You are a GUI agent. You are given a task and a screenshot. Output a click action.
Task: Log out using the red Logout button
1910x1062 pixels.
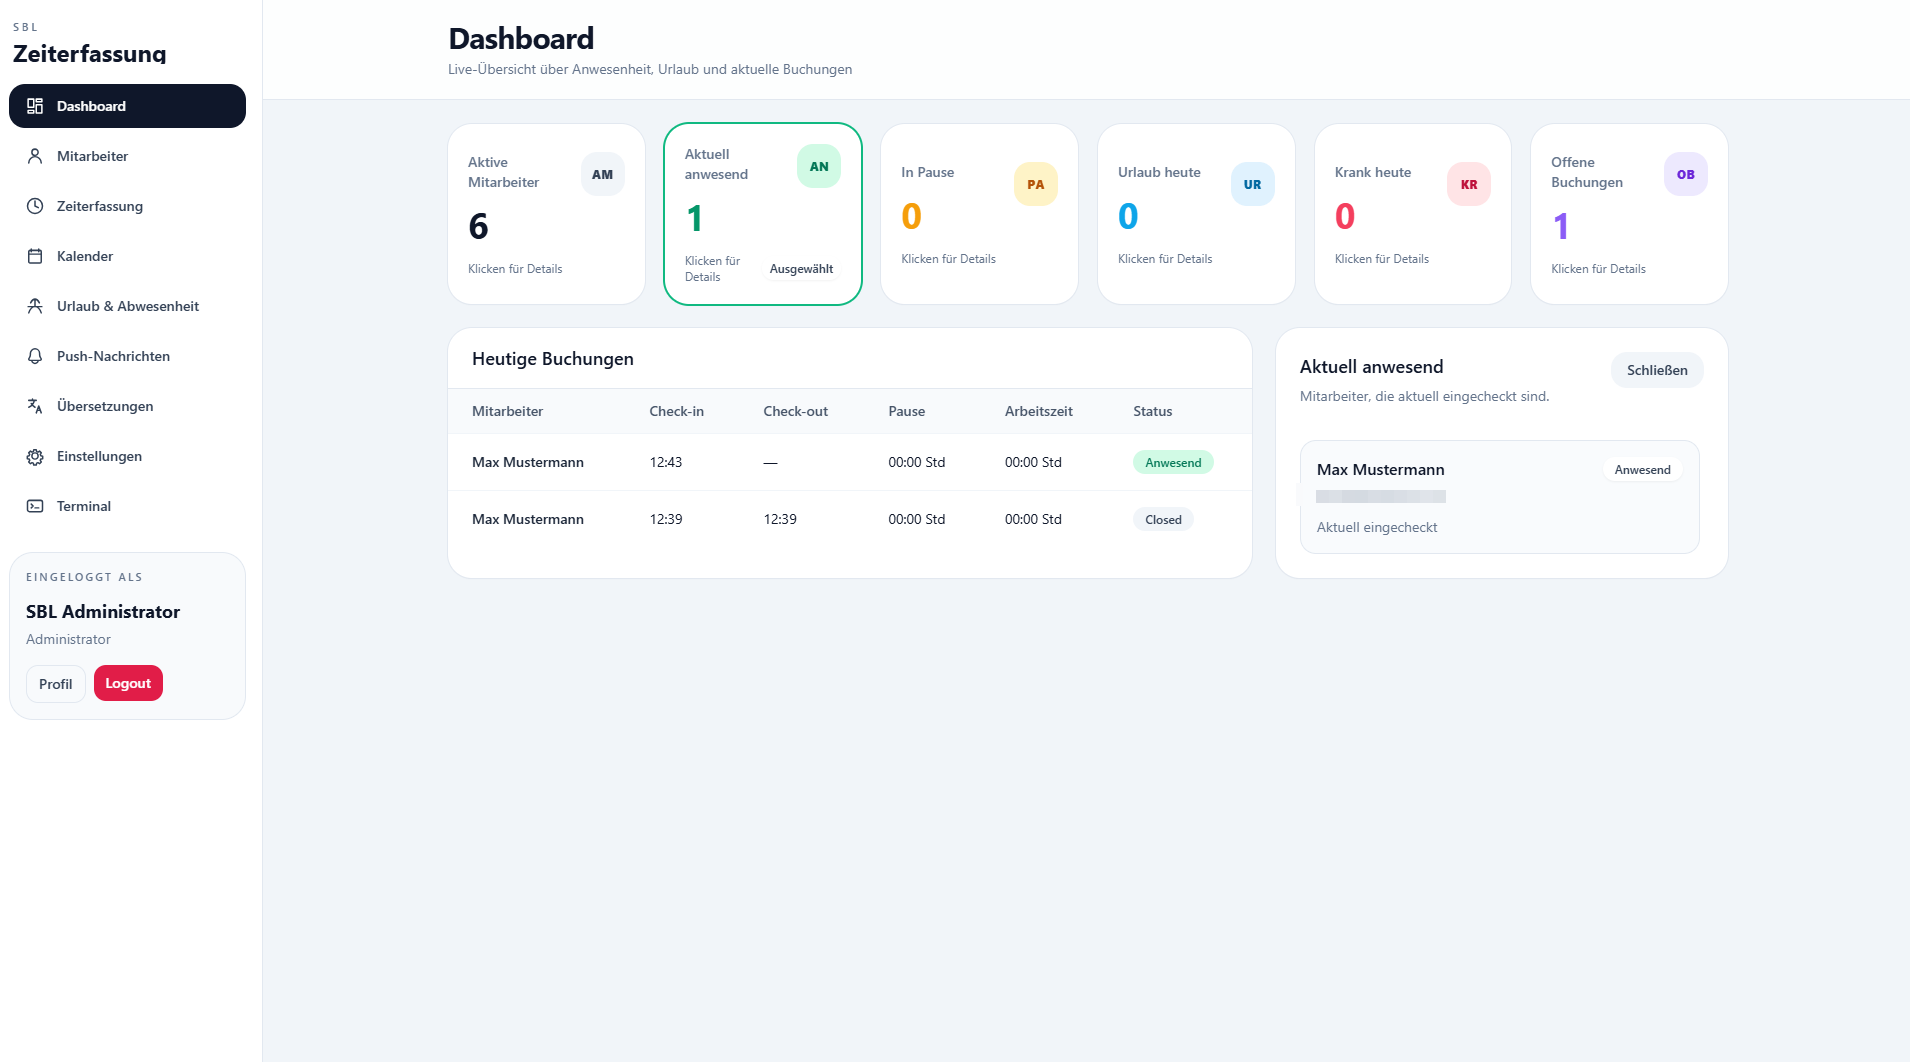pyautogui.click(x=128, y=683)
